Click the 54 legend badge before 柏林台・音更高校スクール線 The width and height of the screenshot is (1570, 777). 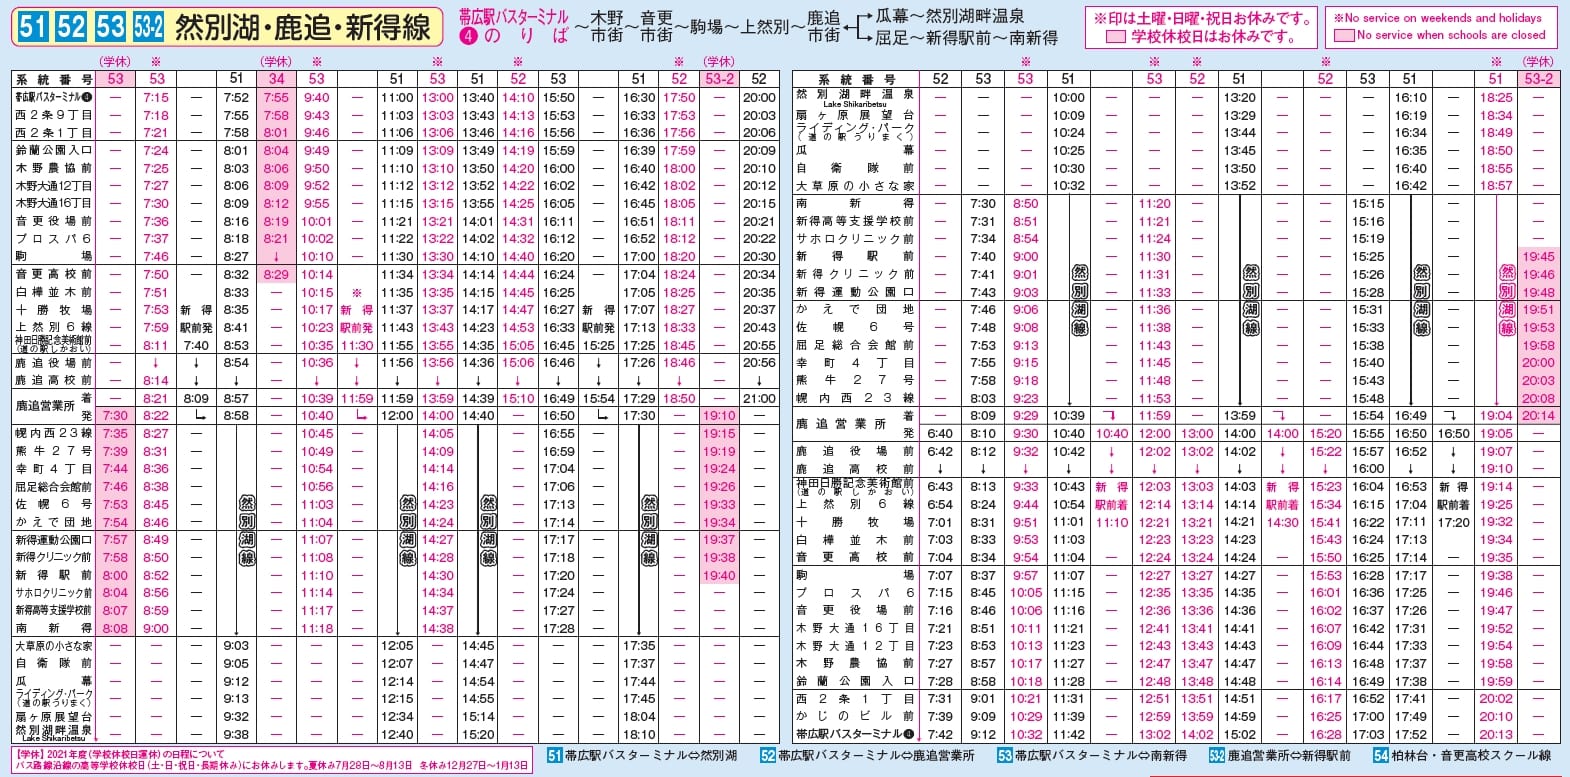[x=1381, y=756]
